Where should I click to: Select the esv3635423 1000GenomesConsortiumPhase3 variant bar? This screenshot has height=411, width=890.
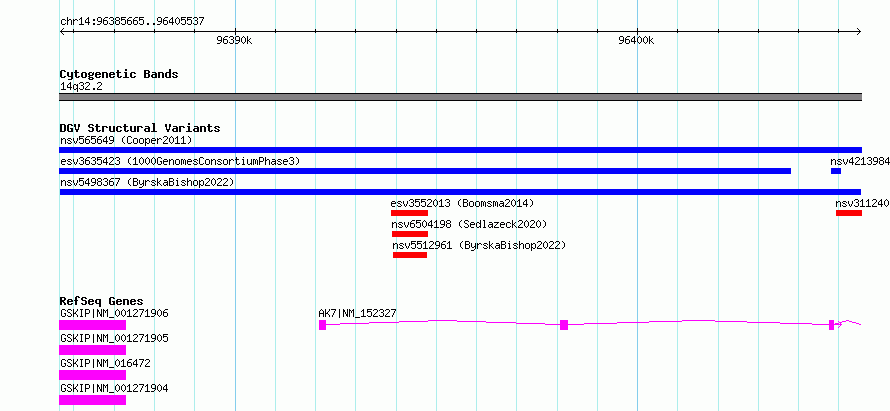coord(425,171)
